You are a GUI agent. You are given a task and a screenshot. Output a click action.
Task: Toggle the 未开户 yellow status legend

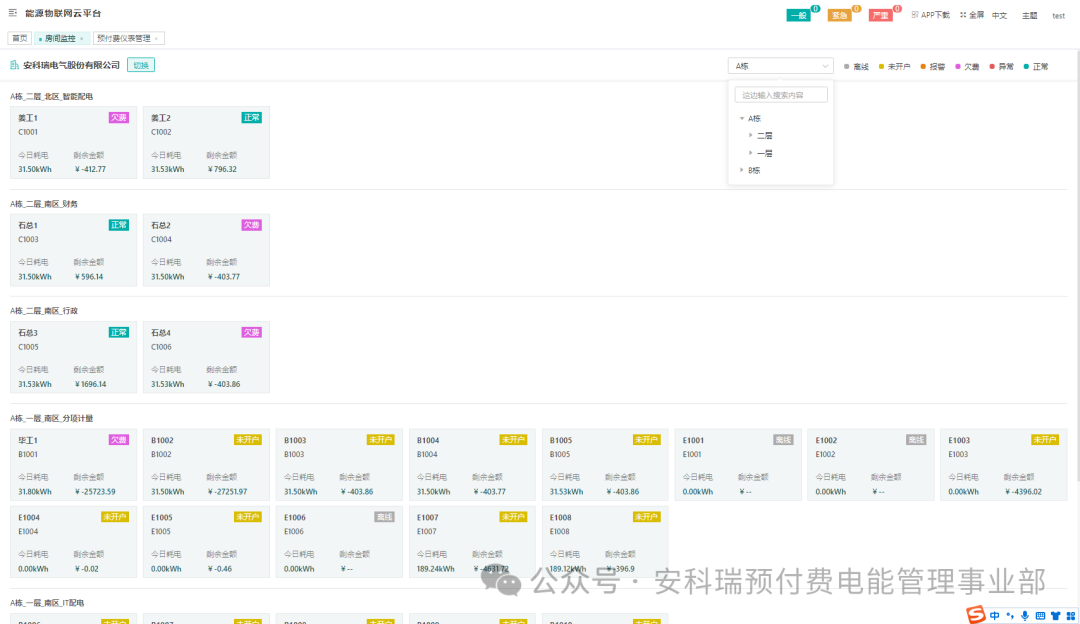click(x=894, y=67)
